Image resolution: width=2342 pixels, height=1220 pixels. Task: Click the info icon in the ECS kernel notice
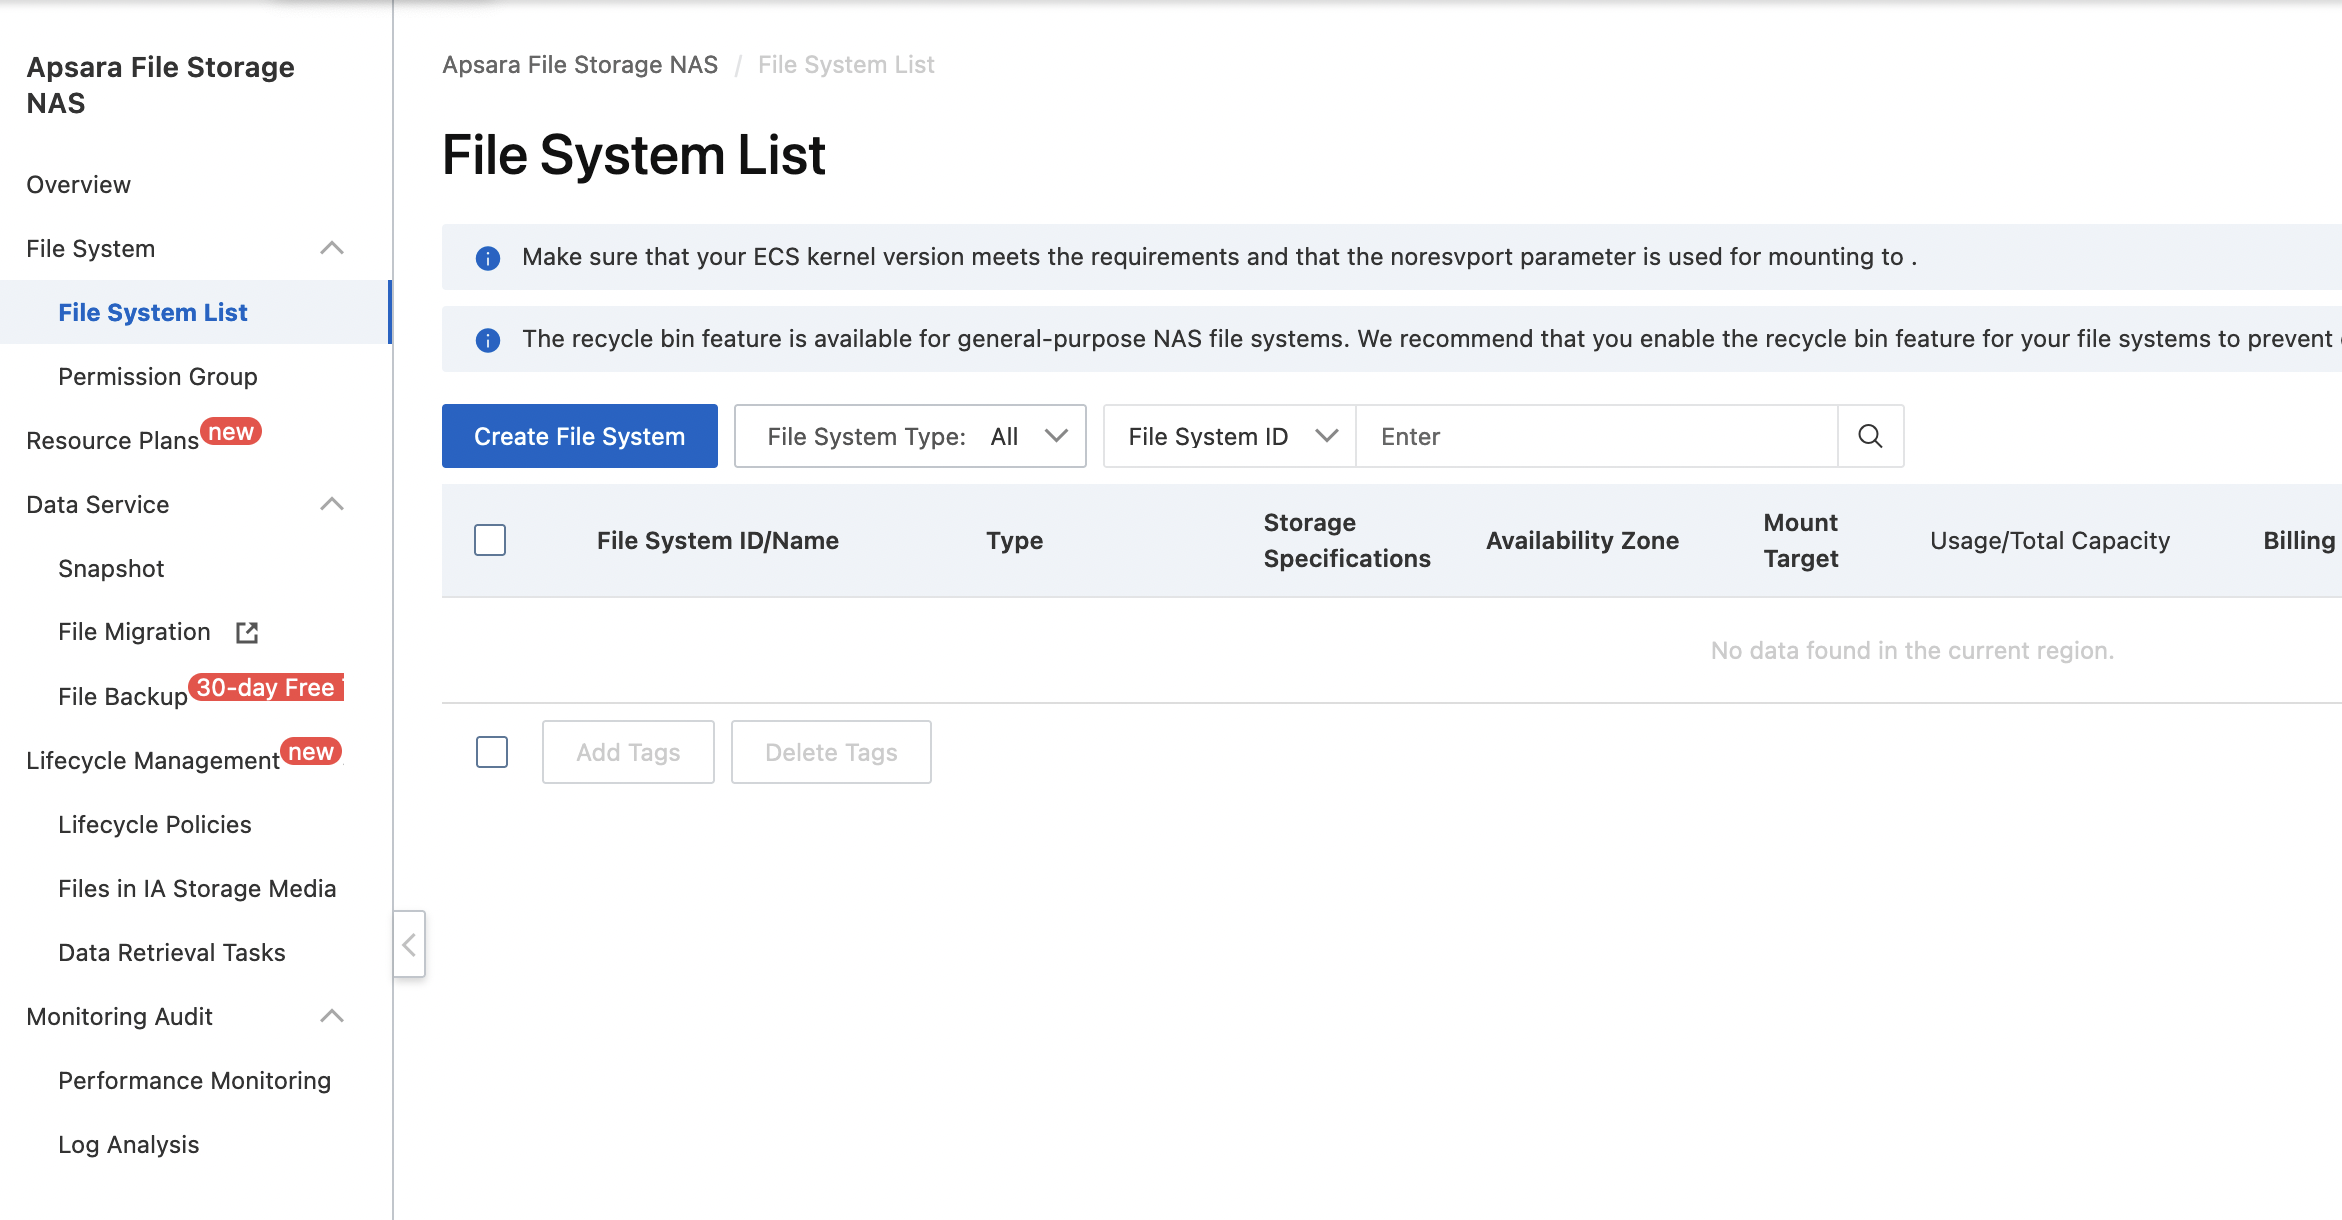click(x=488, y=258)
